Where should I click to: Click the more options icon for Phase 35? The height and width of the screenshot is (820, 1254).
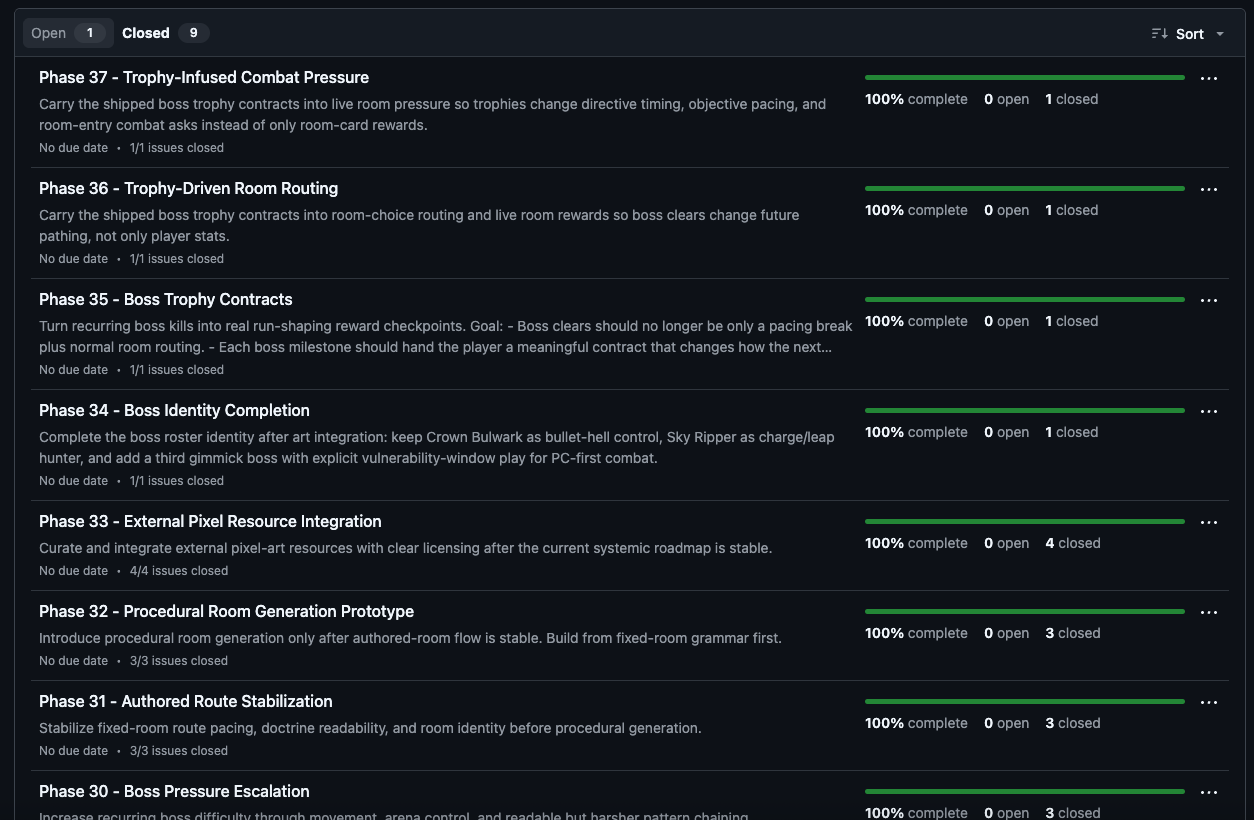(x=1208, y=301)
